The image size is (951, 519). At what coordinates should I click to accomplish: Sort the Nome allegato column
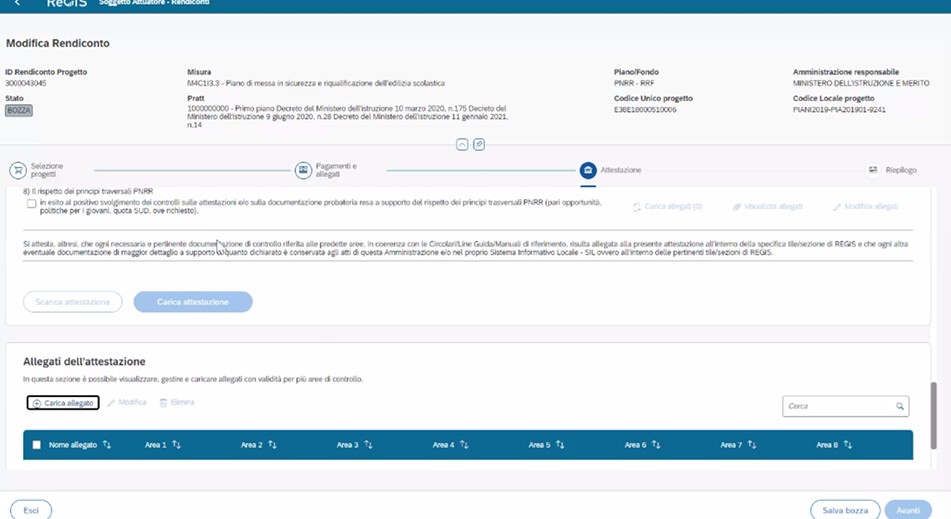click(107, 445)
